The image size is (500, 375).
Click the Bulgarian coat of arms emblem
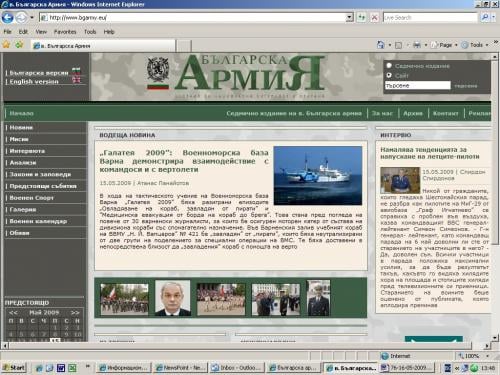(x=158, y=70)
